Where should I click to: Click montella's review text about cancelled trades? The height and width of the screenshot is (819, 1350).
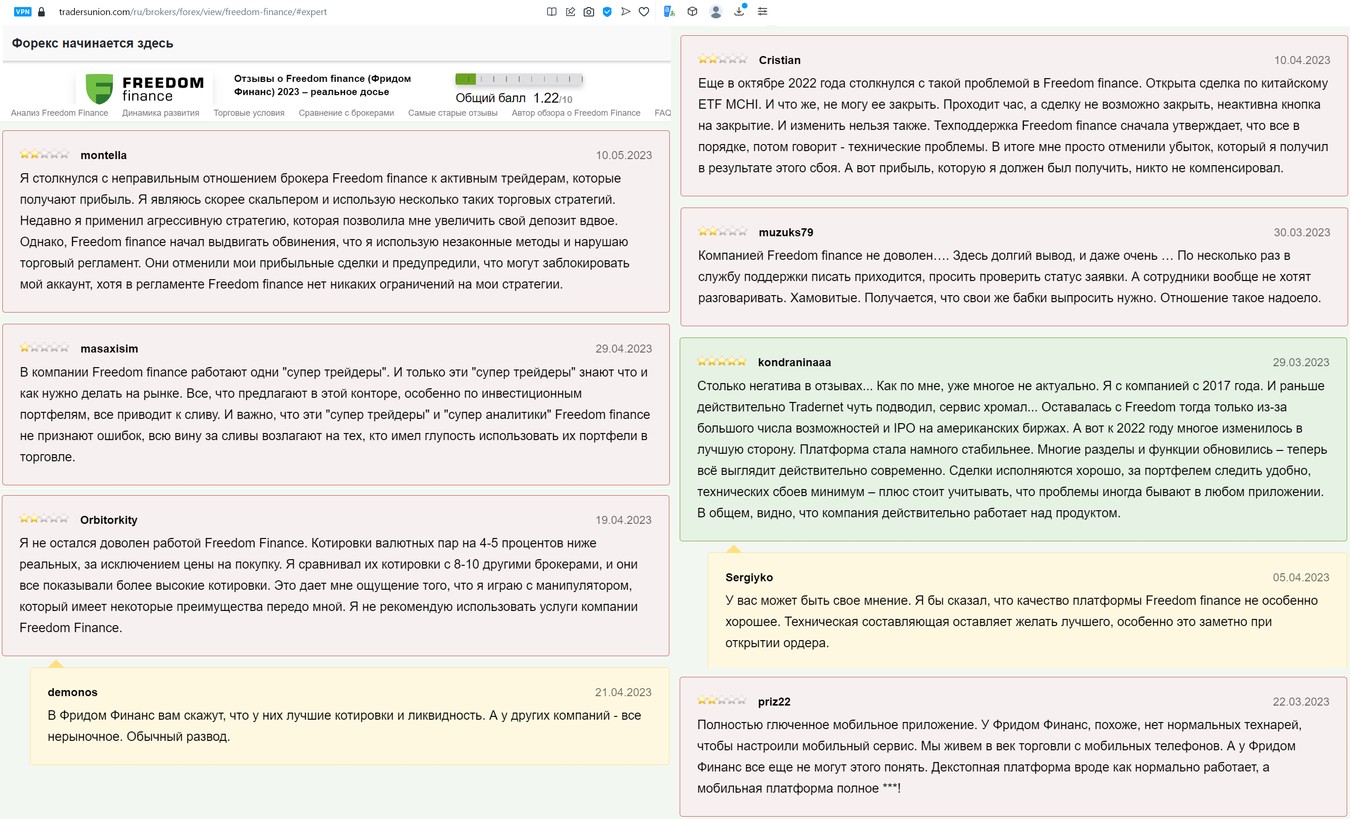click(x=325, y=231)
